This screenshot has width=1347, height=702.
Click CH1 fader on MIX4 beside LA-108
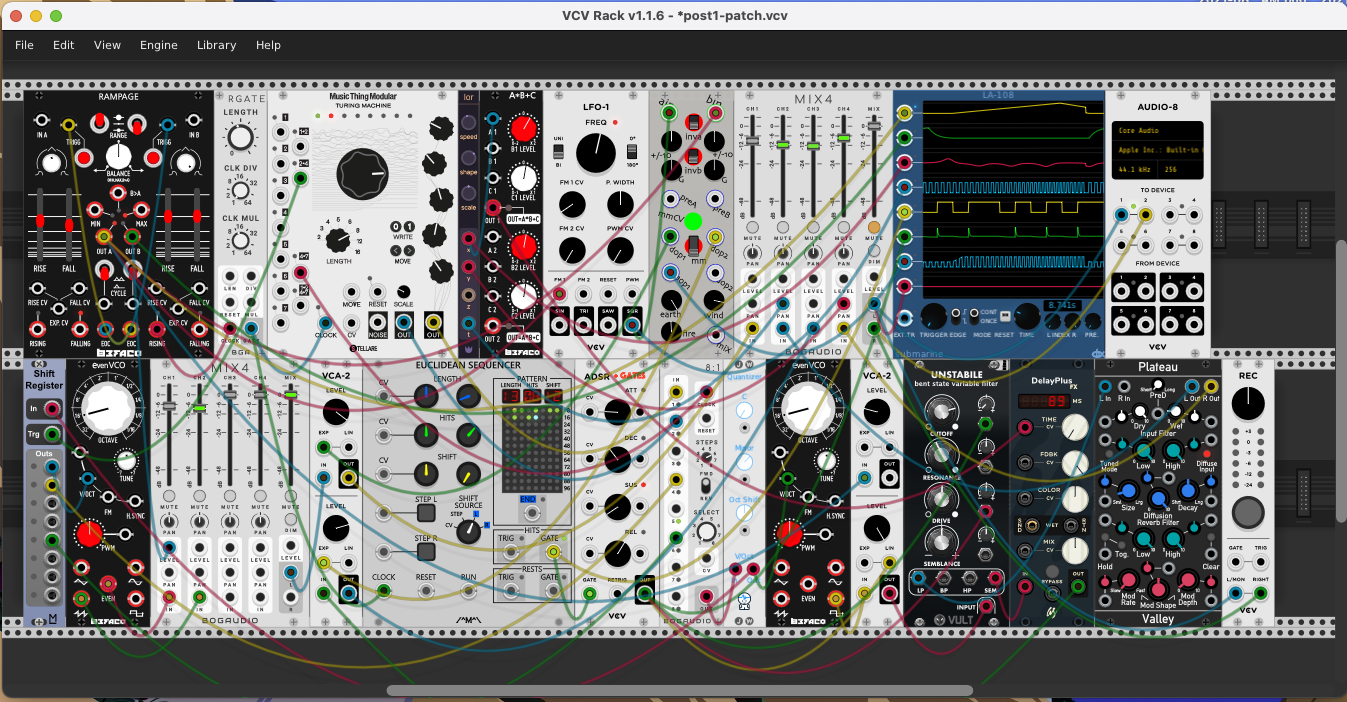click(x=752, y=139)
